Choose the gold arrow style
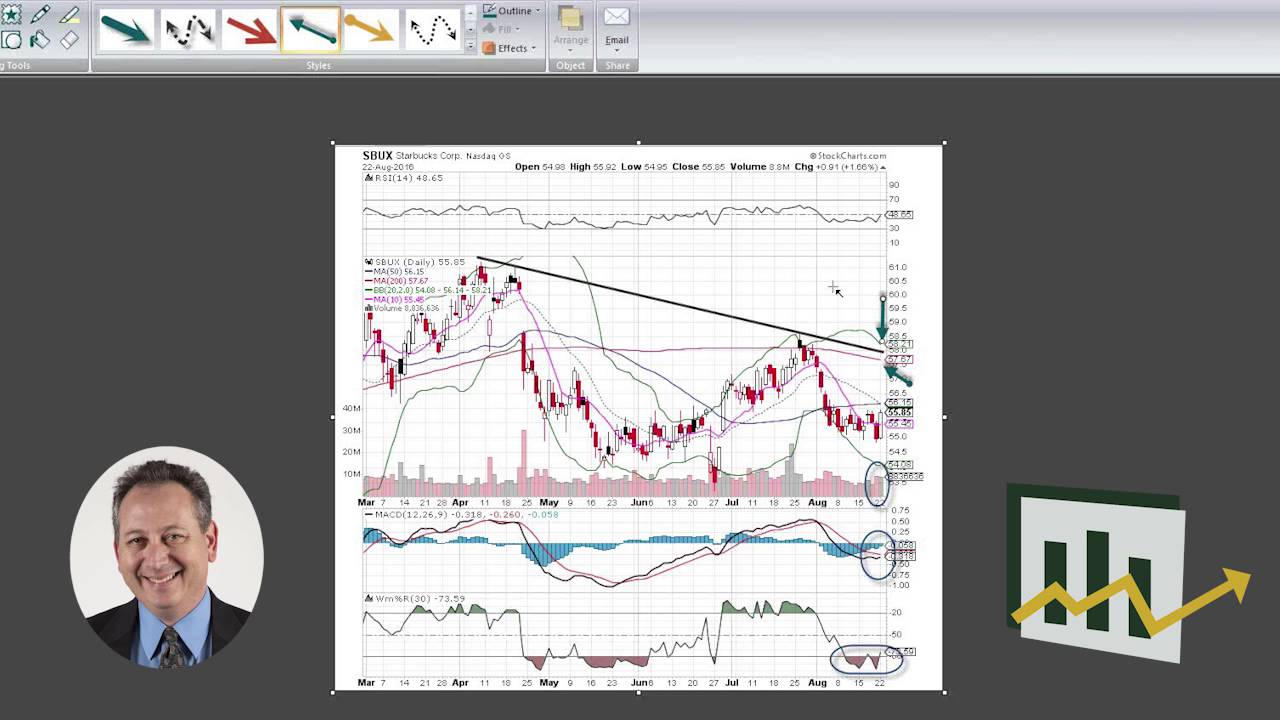1280x720 pixels. 371,29
